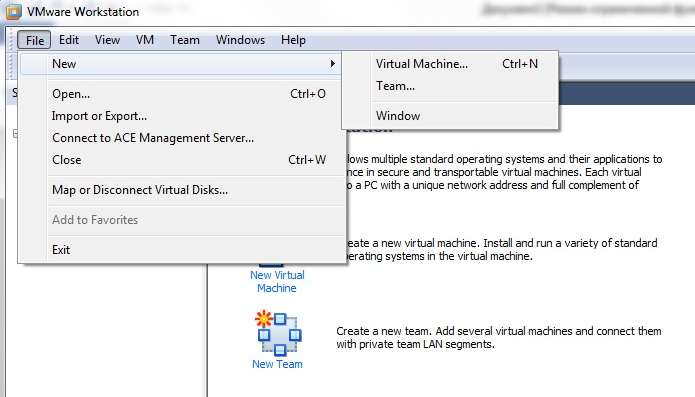Select Import or Export... entry
This screenshot has height=397, width=695.
[182, 116]
